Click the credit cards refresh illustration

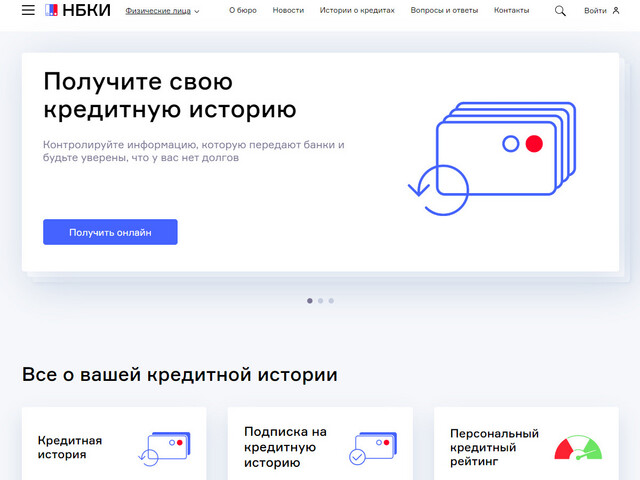[492, 158]
